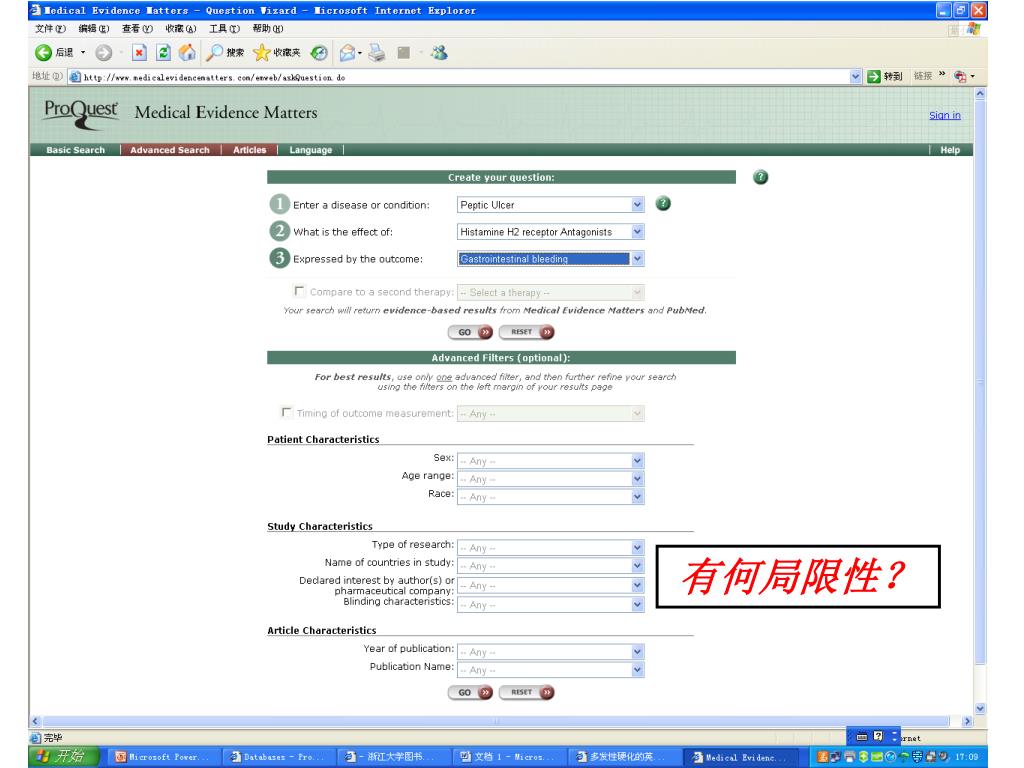Open the Sex dropdown
Viewport: 1024px width, 768px height.
click(x=551, y=460)
